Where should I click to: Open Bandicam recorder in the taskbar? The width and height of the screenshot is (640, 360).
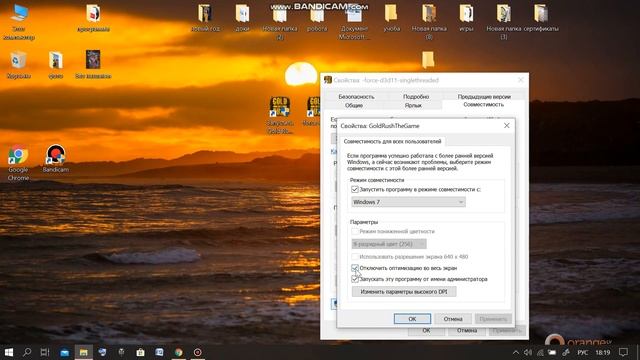point(198,352)
